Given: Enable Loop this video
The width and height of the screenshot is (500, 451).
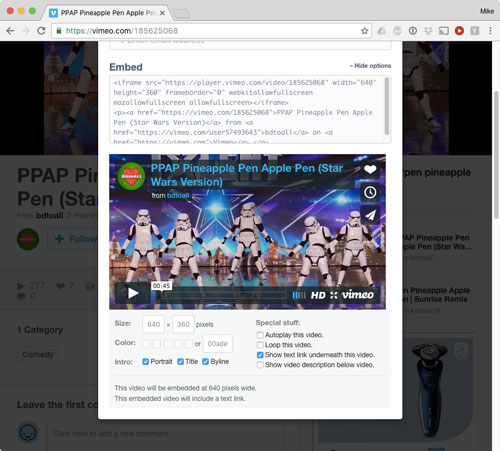Looking at the screenshot, I should [260, 345].
